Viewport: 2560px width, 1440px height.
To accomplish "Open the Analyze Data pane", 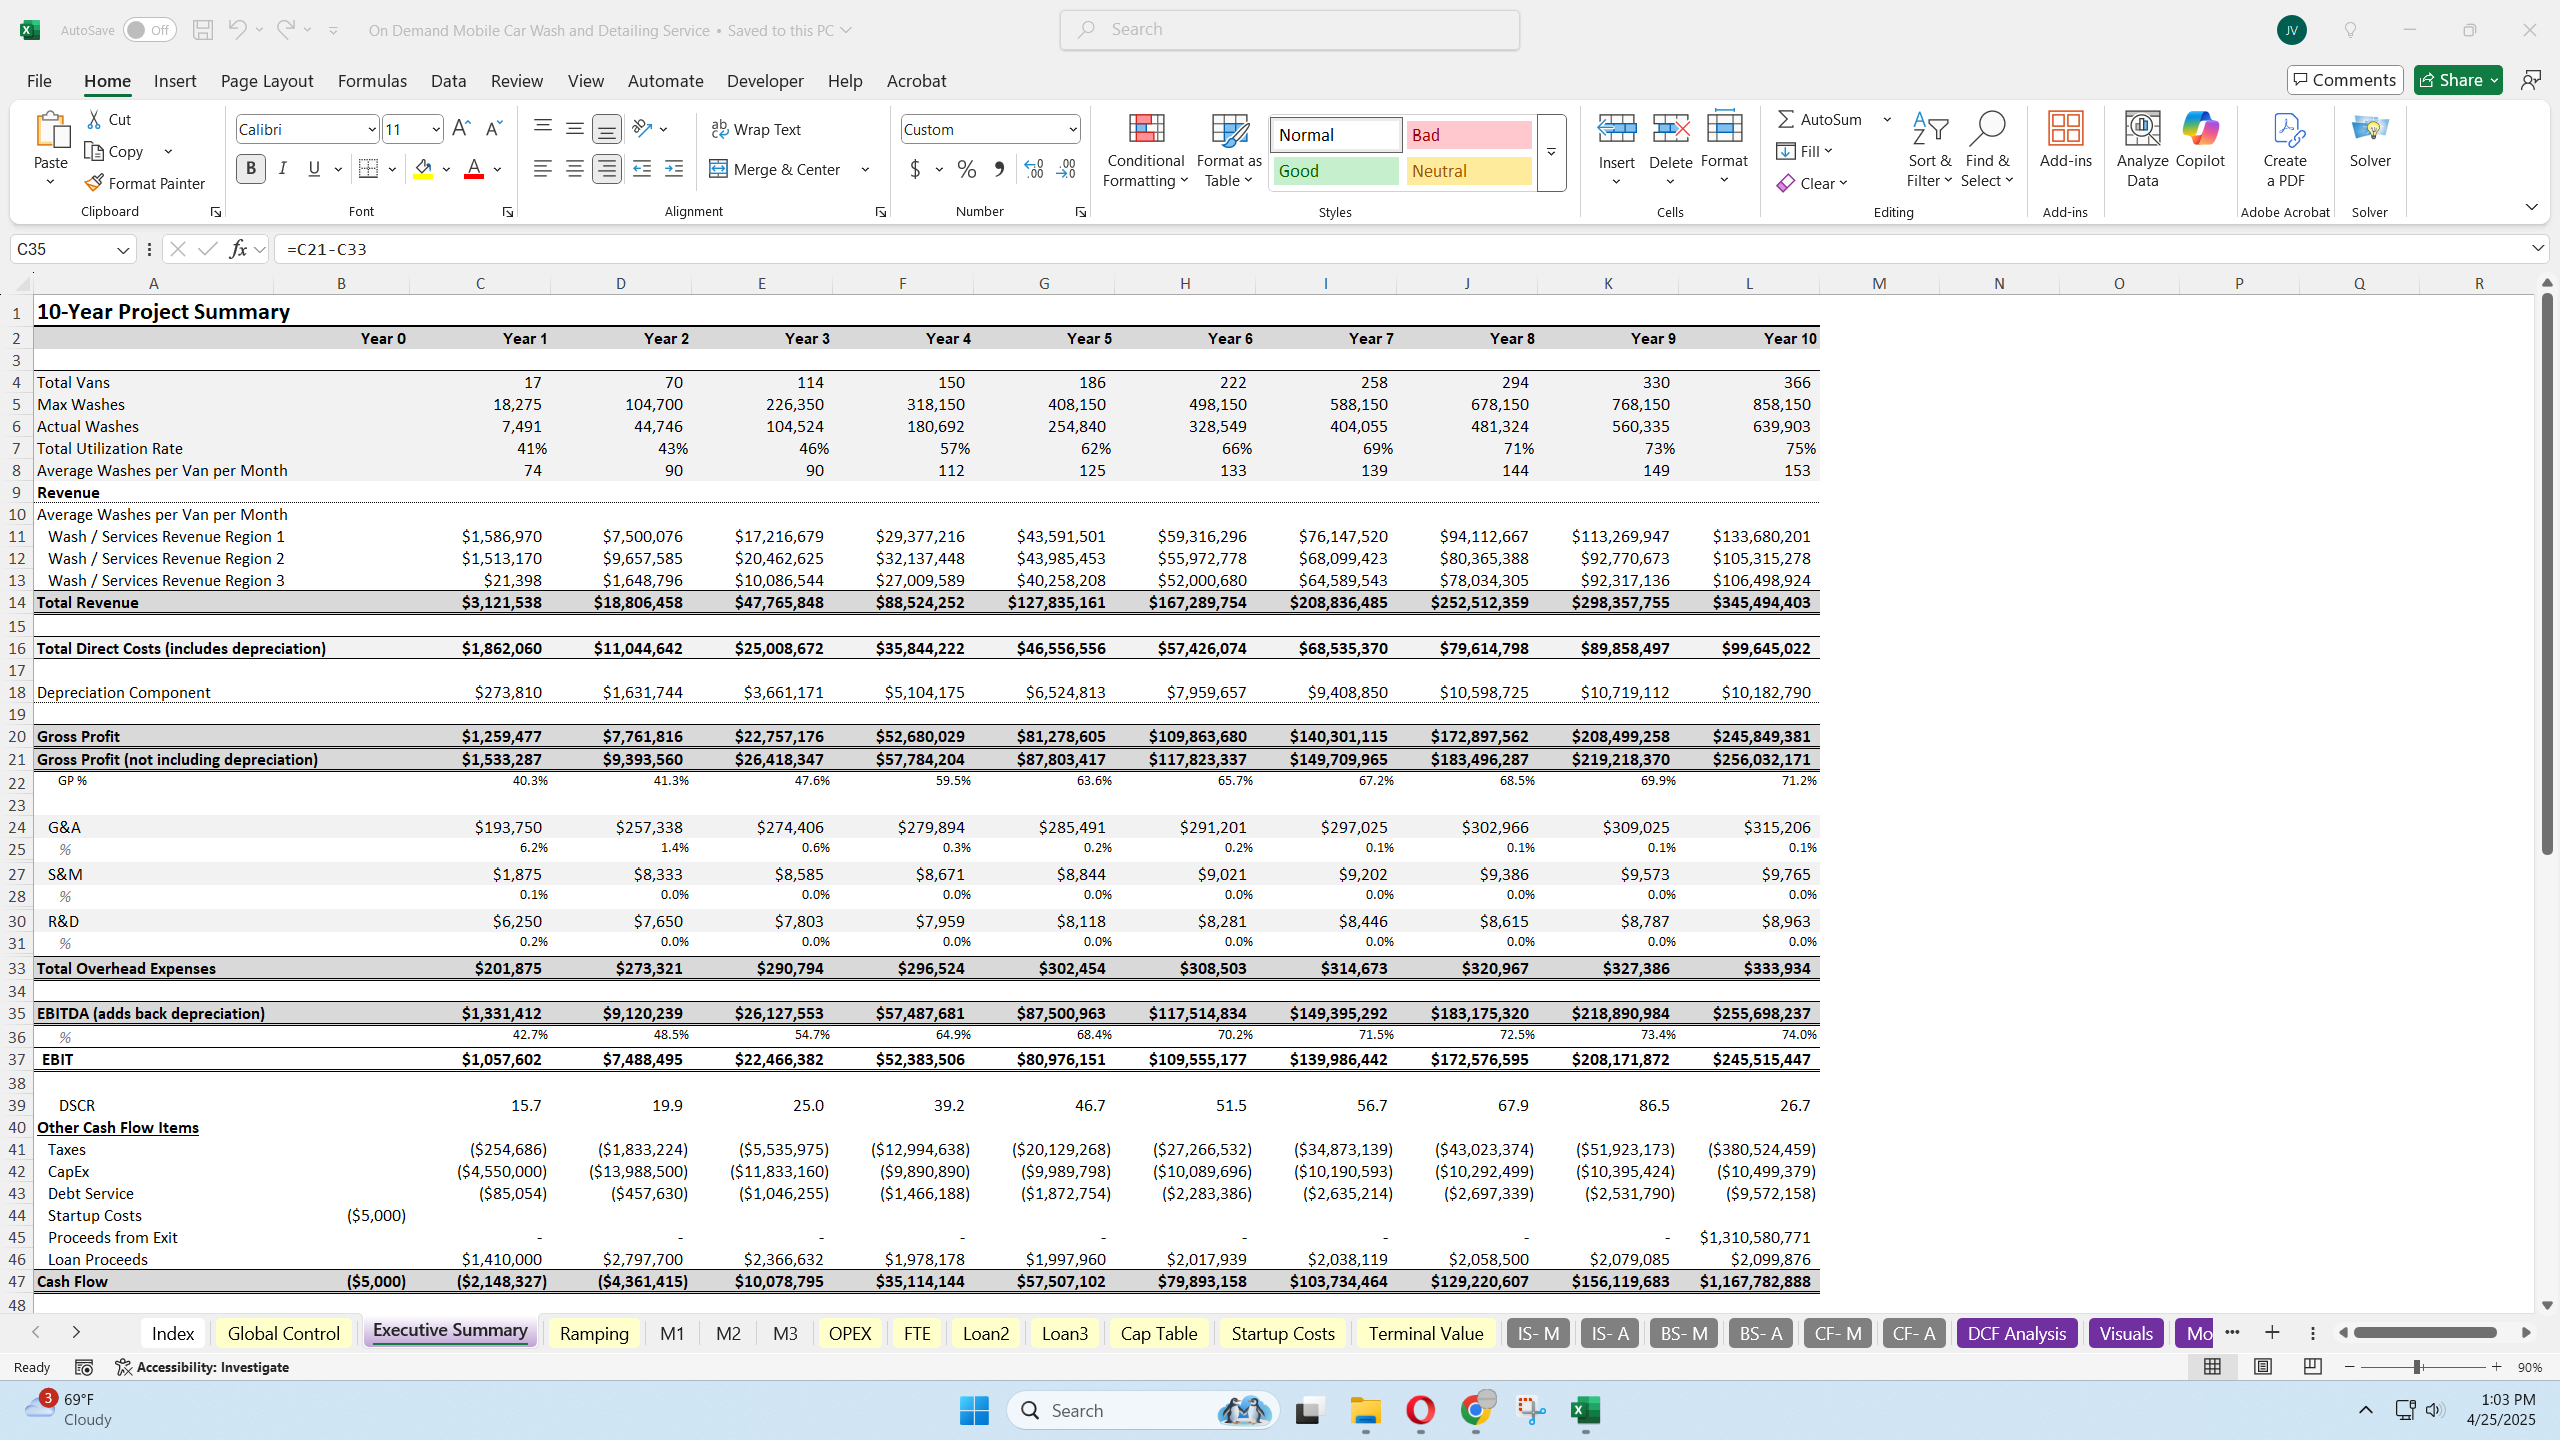I will 2141,148.
